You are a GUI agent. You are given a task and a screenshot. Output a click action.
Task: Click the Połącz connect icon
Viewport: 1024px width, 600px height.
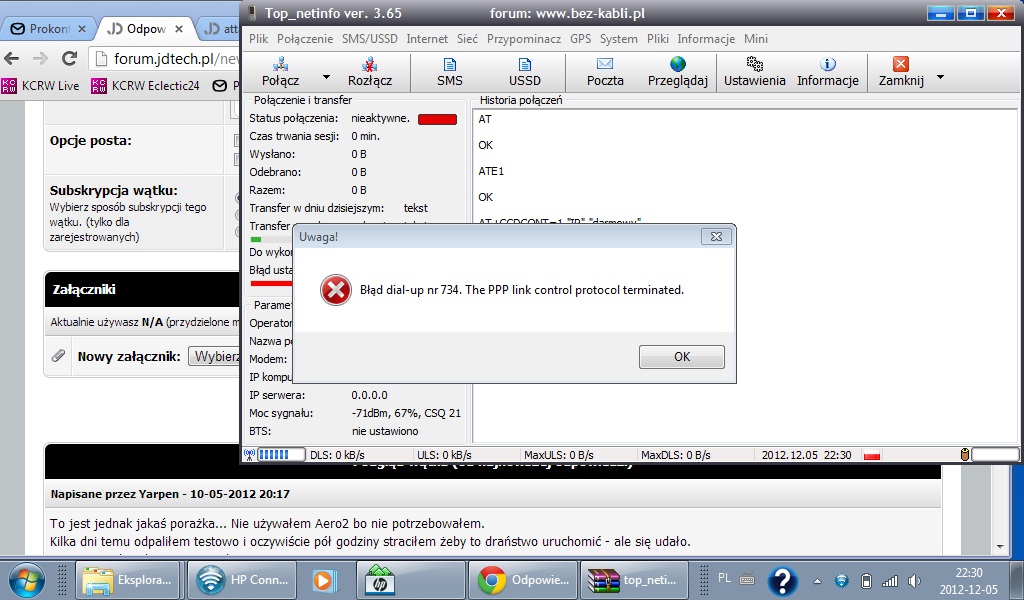[x=280, y=65]
